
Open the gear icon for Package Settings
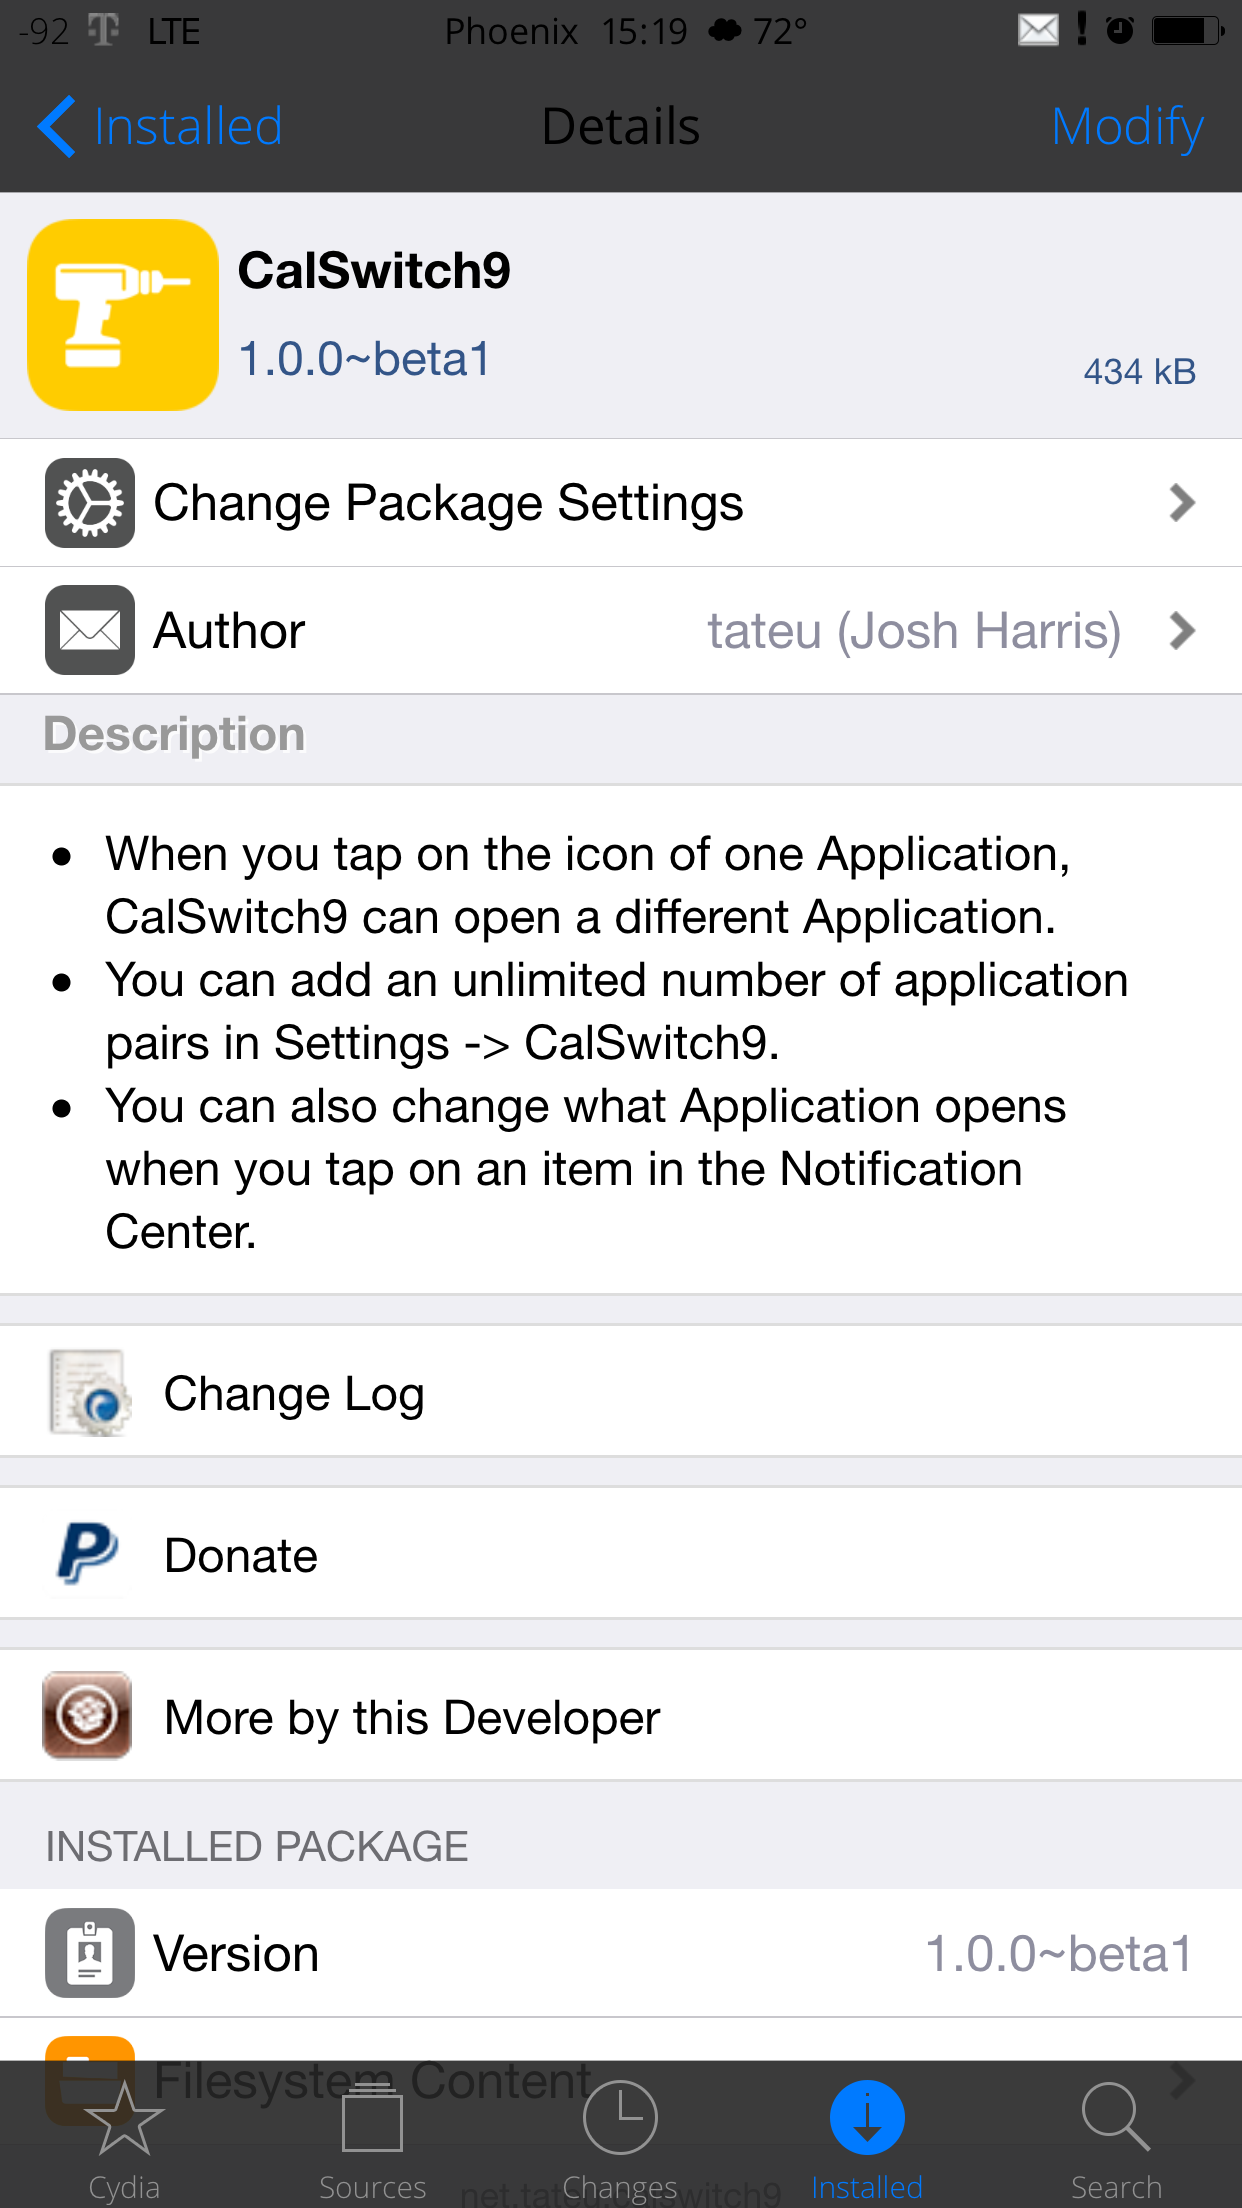click(x=90, y=503)
